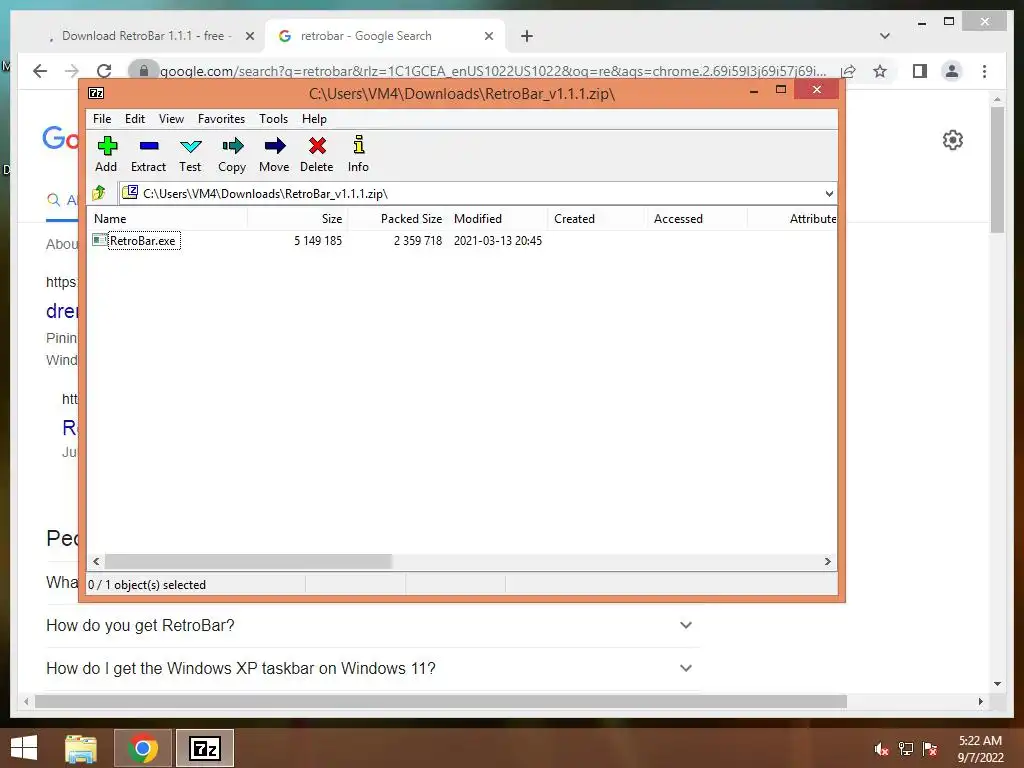
Task: Close the retrobar Google Search tab
Action: coord(488,36)
